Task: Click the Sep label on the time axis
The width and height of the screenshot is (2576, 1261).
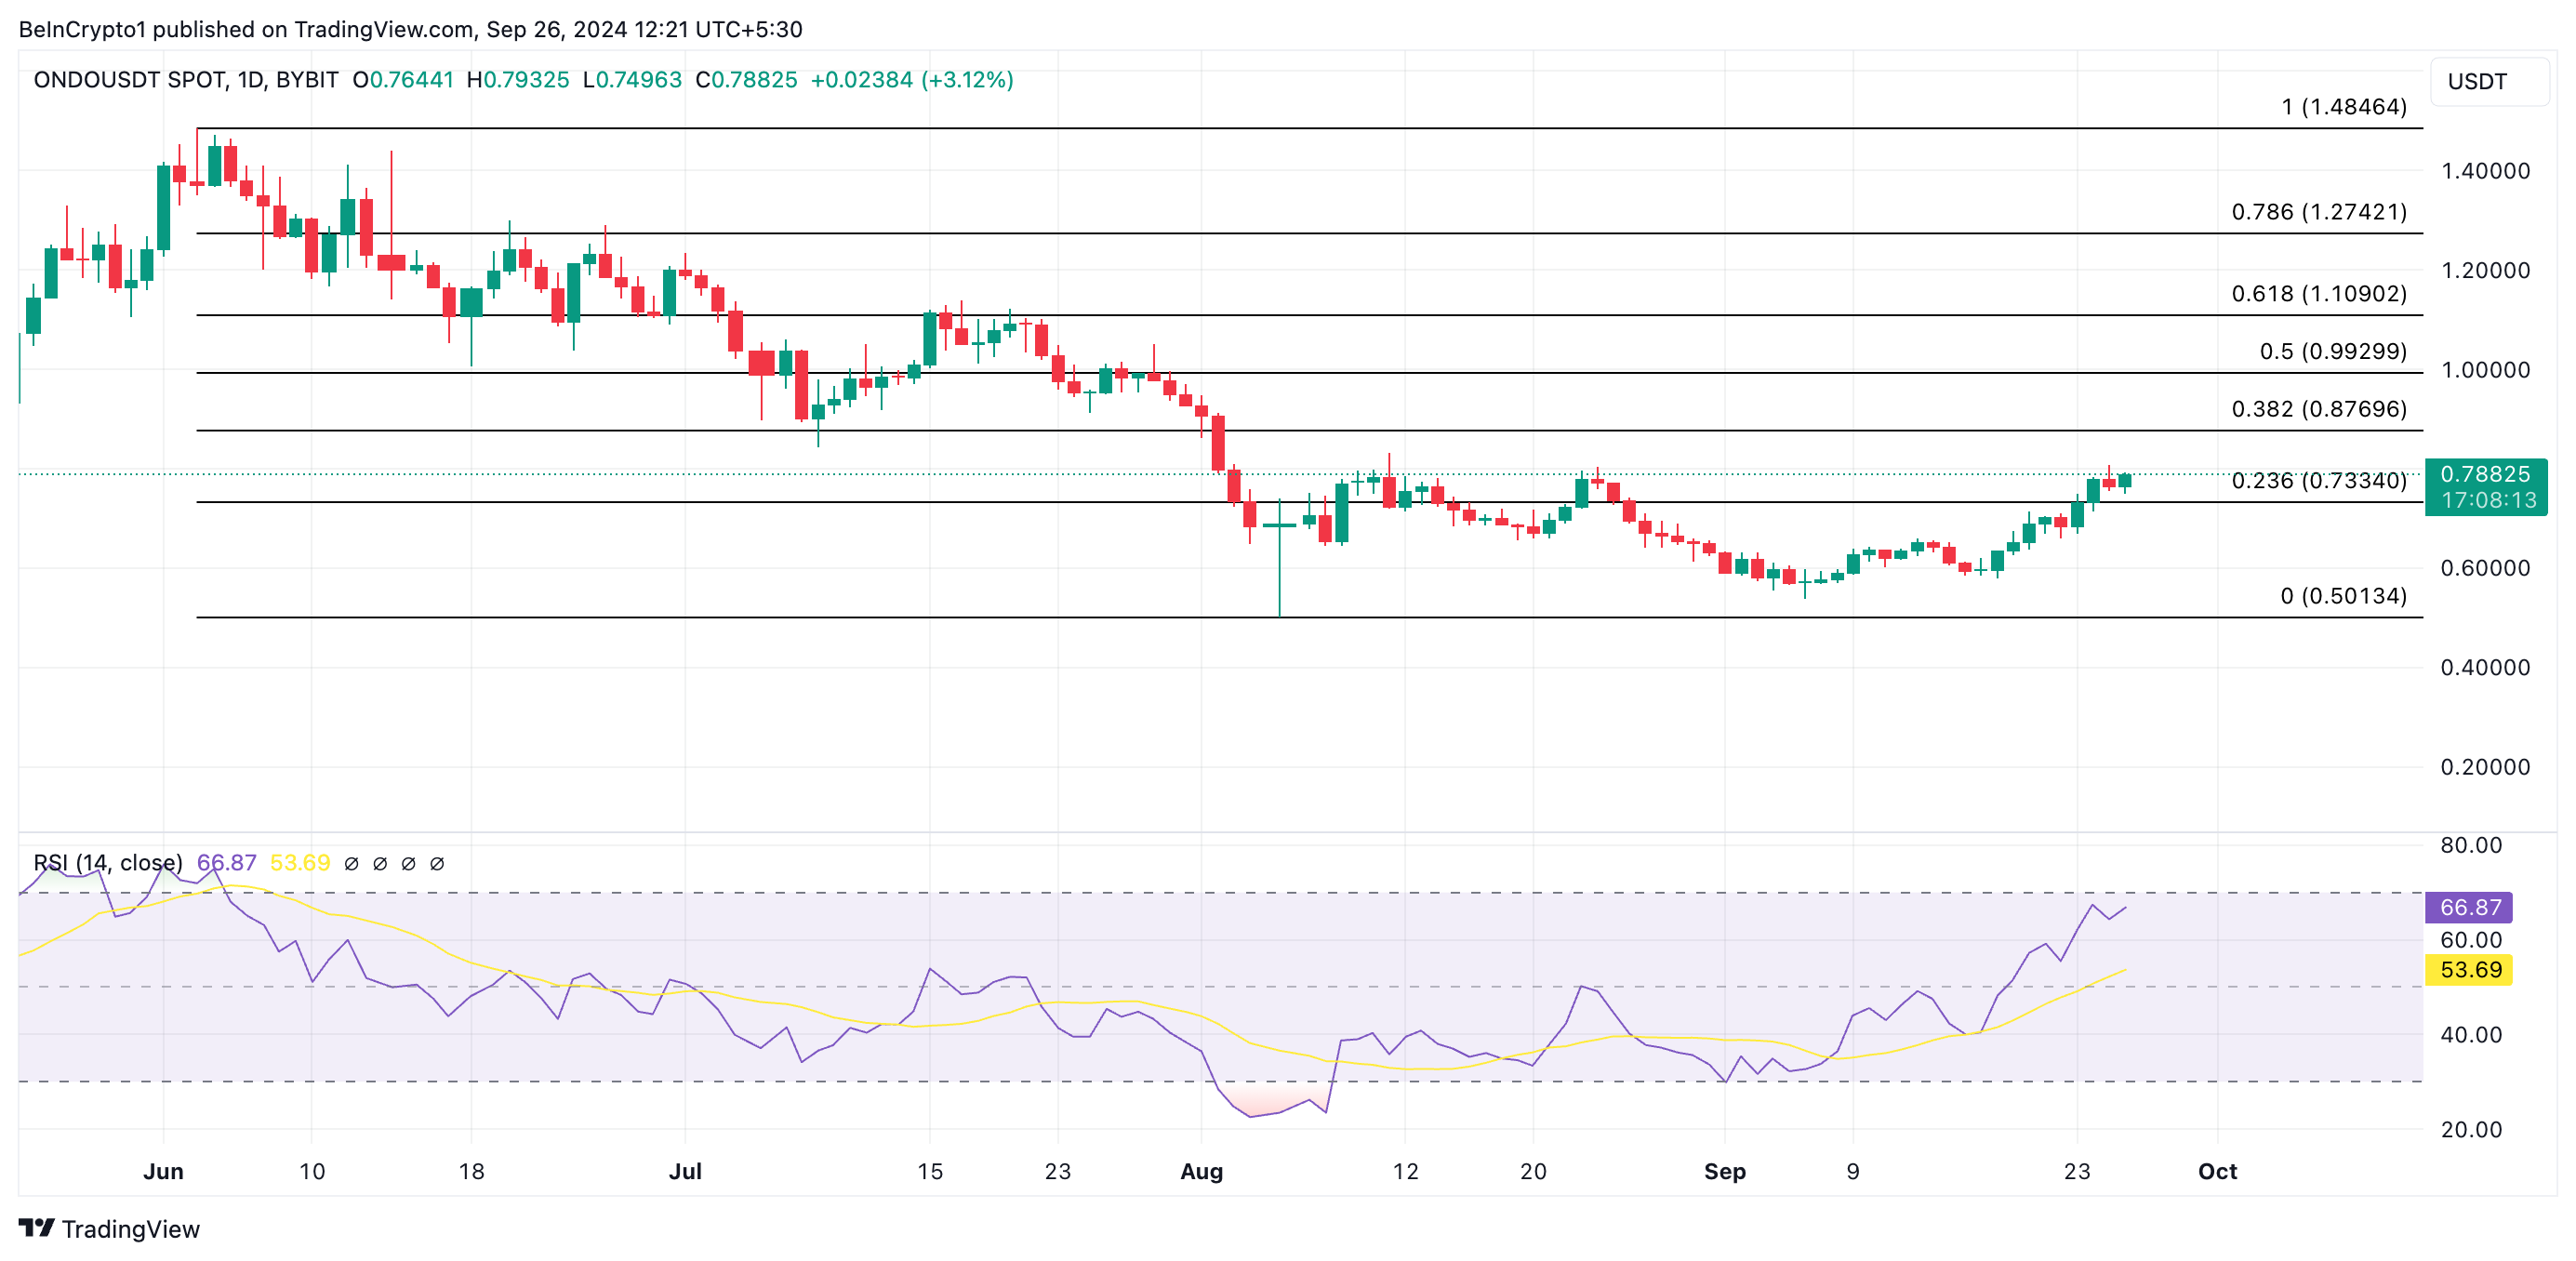Action: coord(1724,1171)
